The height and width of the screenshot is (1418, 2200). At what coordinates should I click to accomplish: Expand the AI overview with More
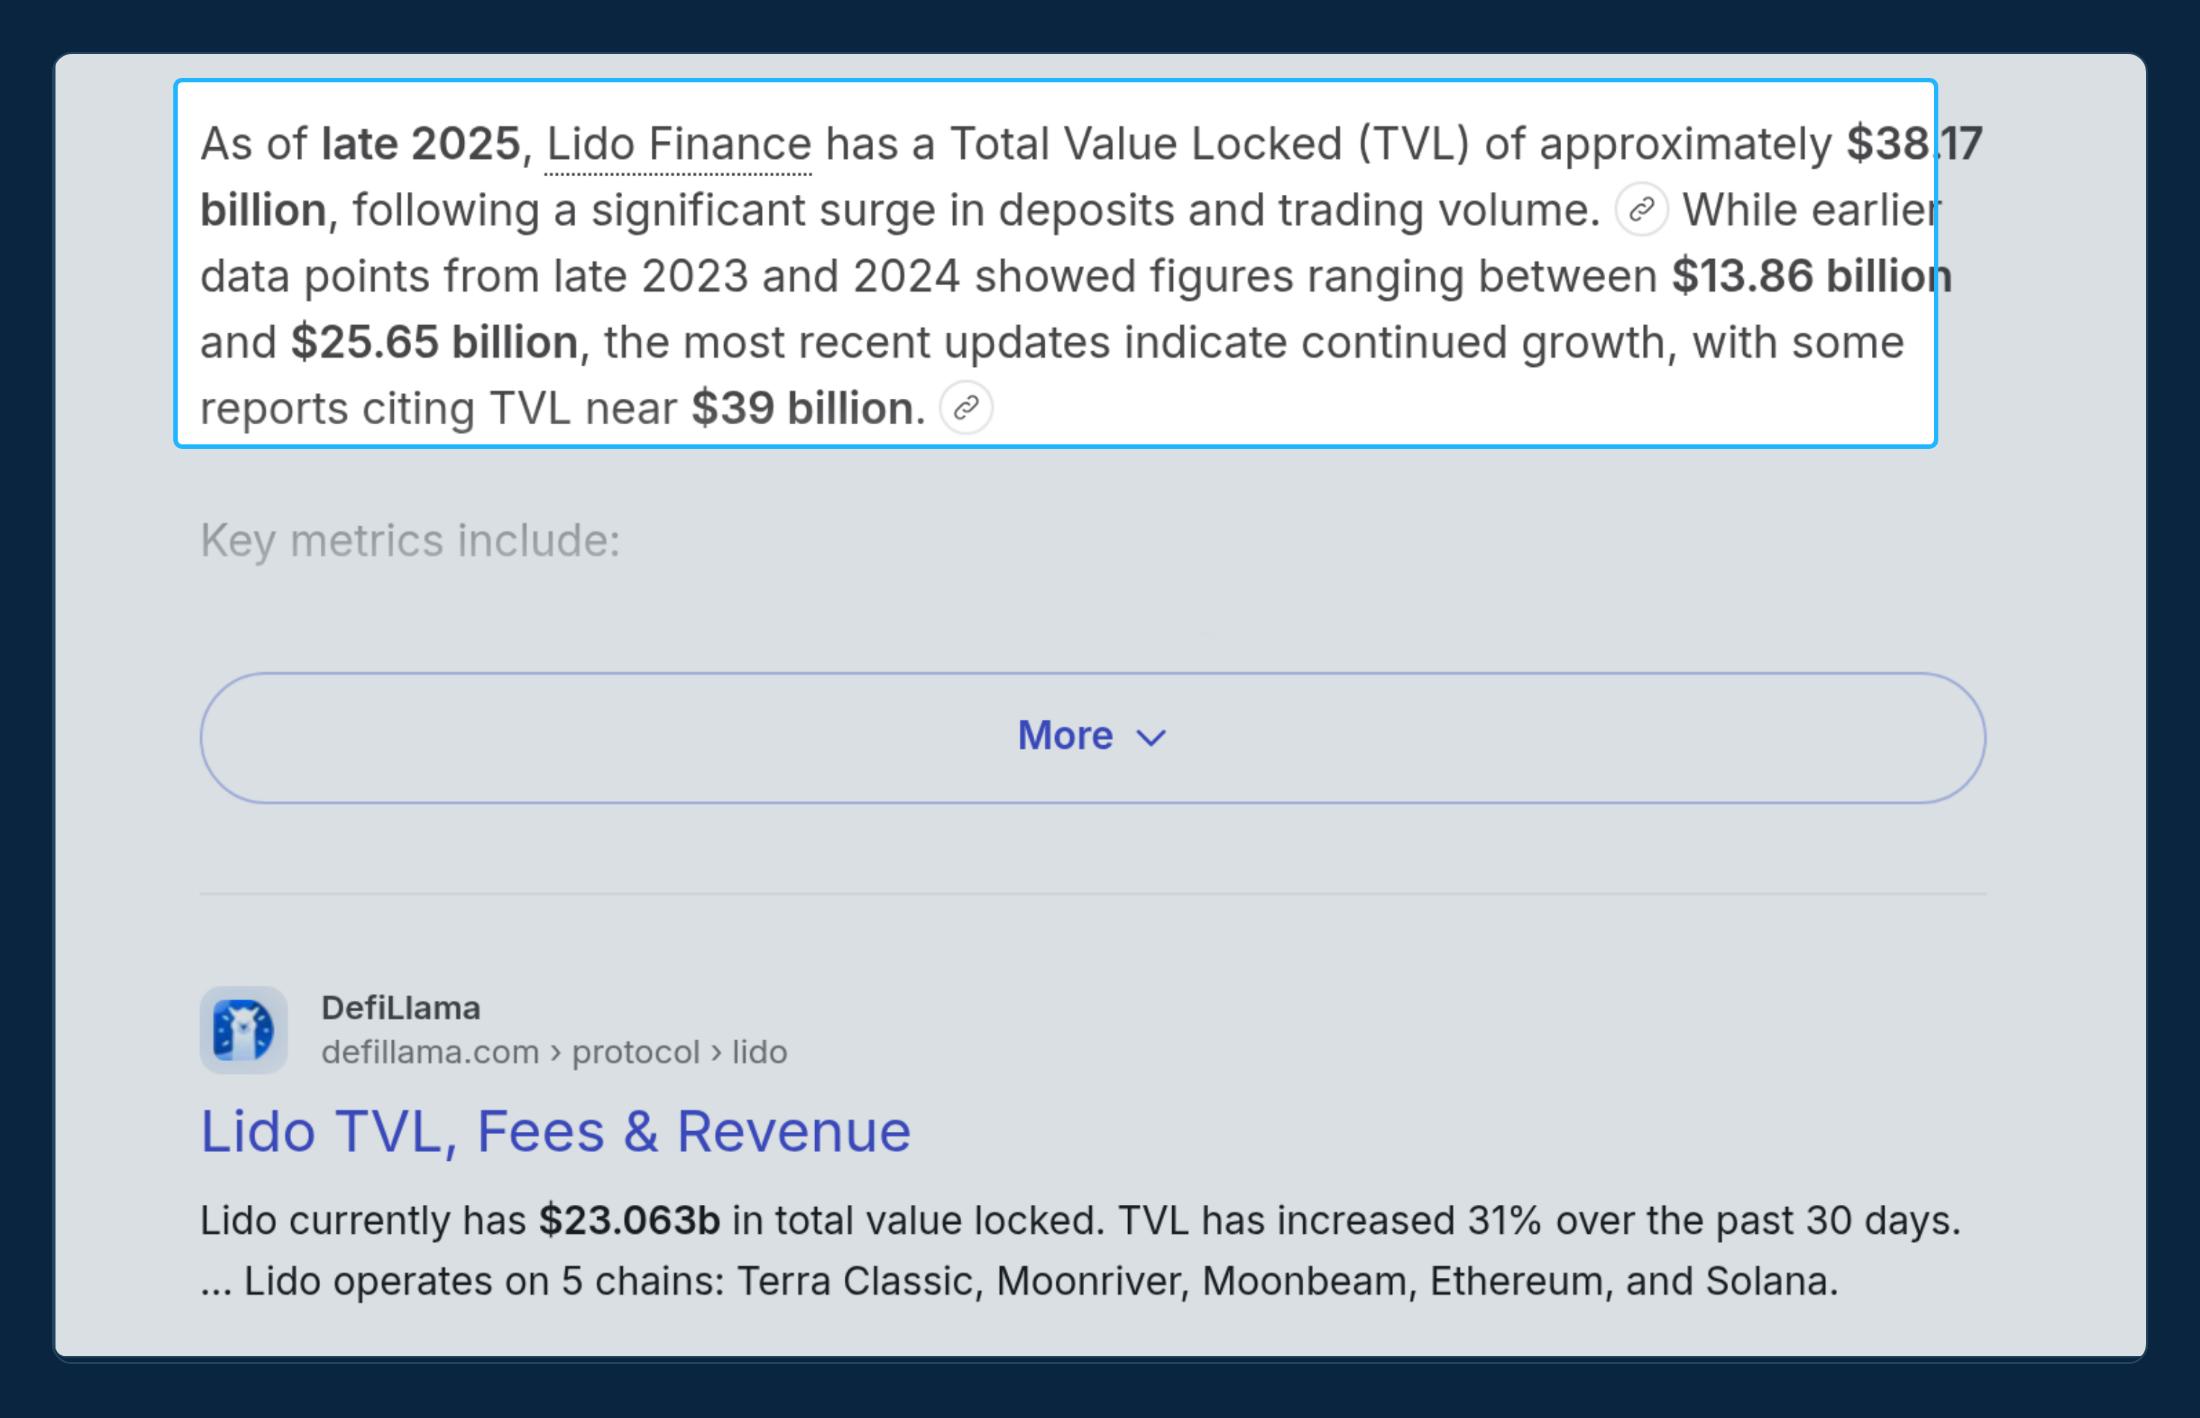point(1093,737)
